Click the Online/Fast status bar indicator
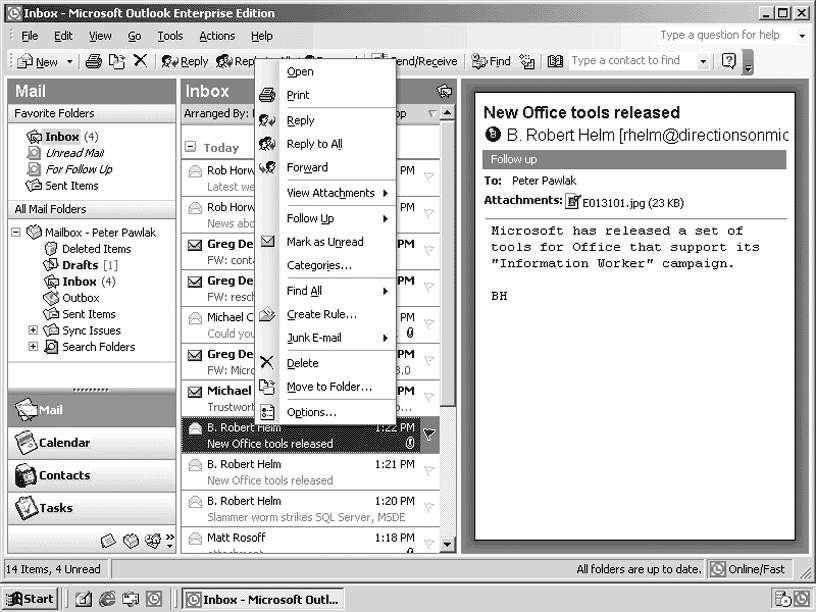 747,569
